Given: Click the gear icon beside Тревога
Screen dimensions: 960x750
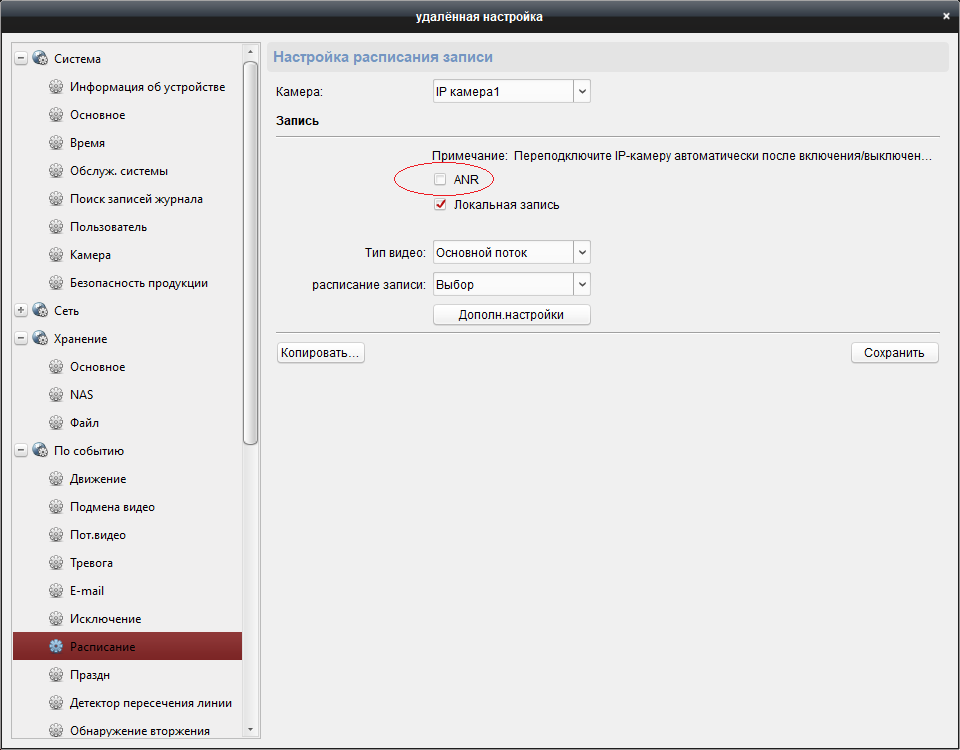Looking at the screenshot, I should tap(56, 563).
